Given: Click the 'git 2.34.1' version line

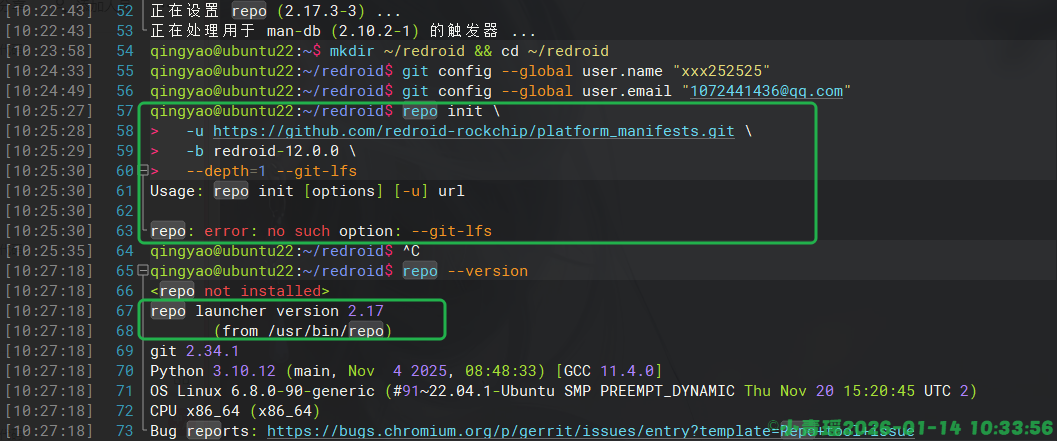Looking at the screenshot, I should (x=194, y=351).
